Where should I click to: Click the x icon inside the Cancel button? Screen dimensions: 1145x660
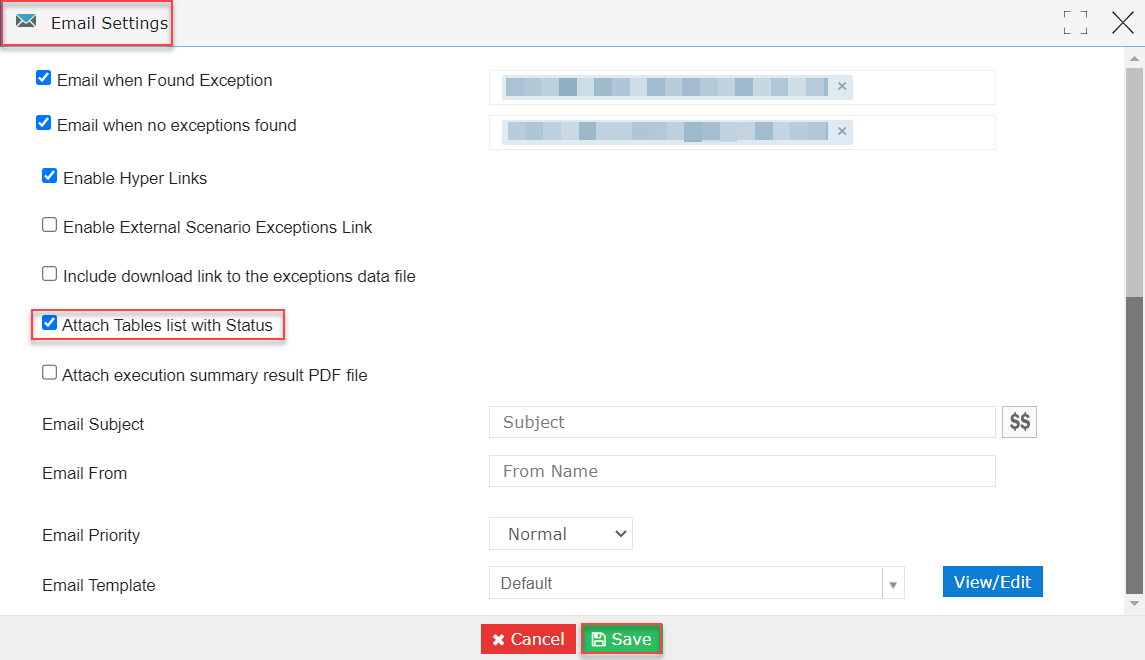click(500, 638)
